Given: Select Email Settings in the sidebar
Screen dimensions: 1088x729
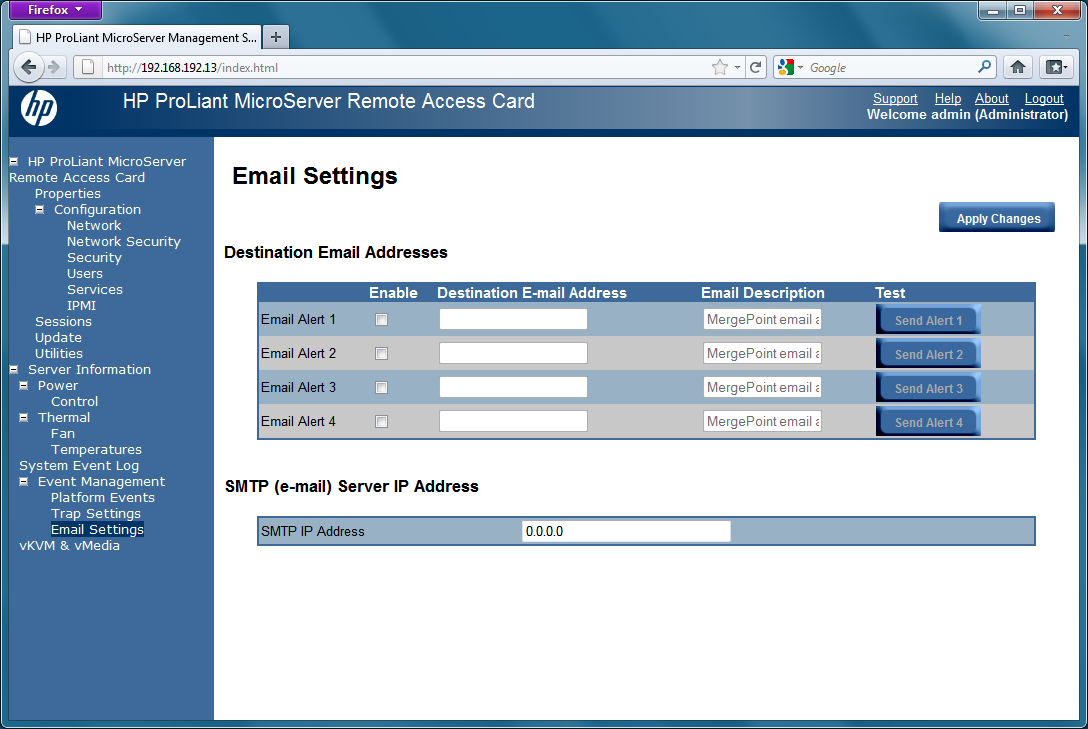Looking at the screenshot, I should click(97, 529).
